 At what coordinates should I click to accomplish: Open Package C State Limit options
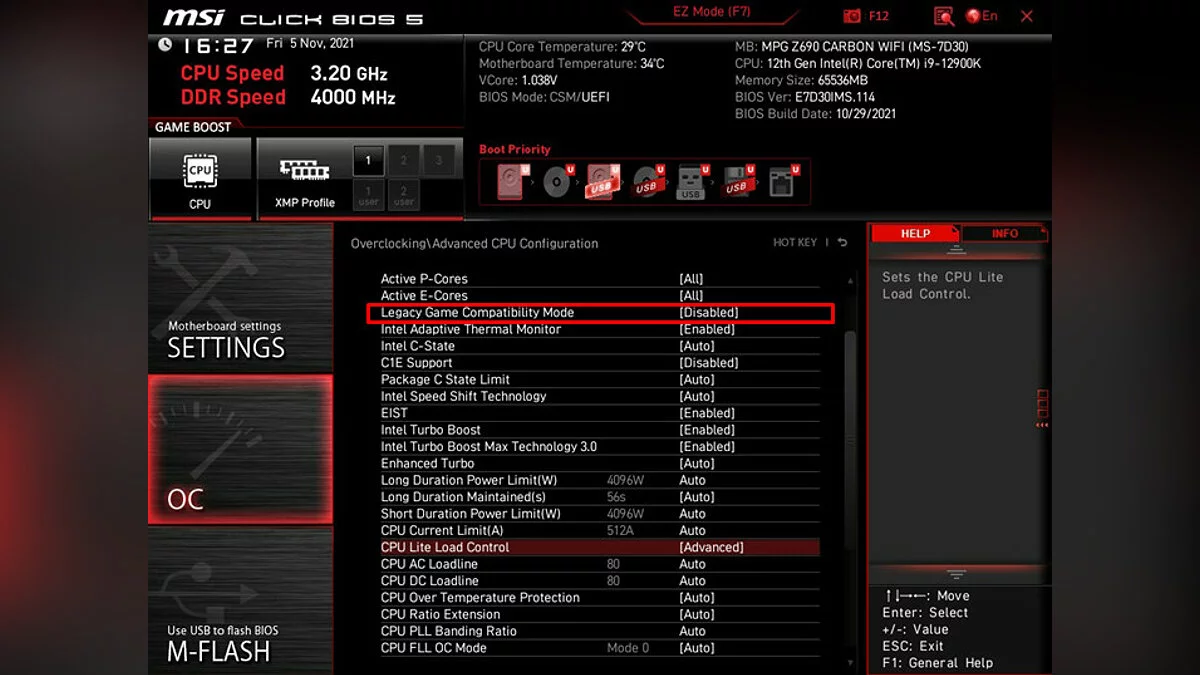[696, 380]
